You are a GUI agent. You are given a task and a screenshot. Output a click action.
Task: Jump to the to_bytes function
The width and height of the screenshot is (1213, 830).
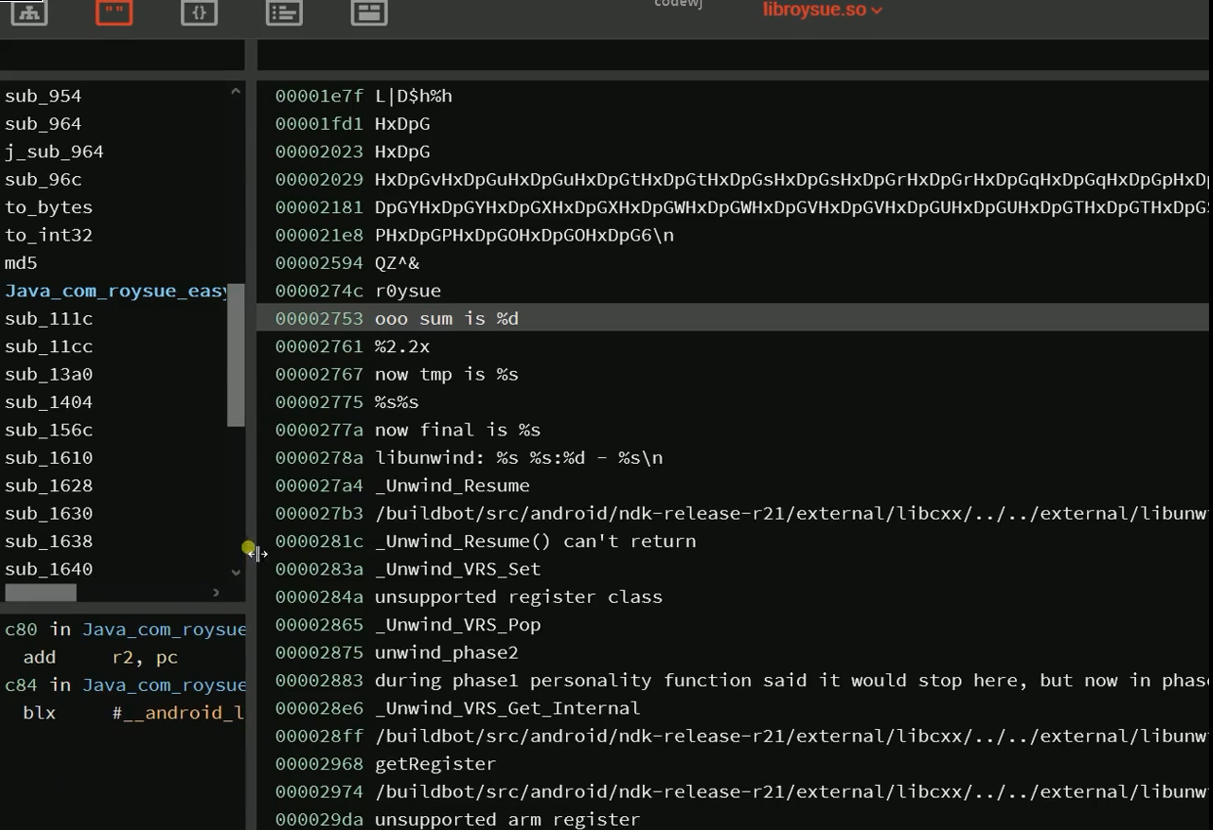pyautogui.click(x=48, y=207)
